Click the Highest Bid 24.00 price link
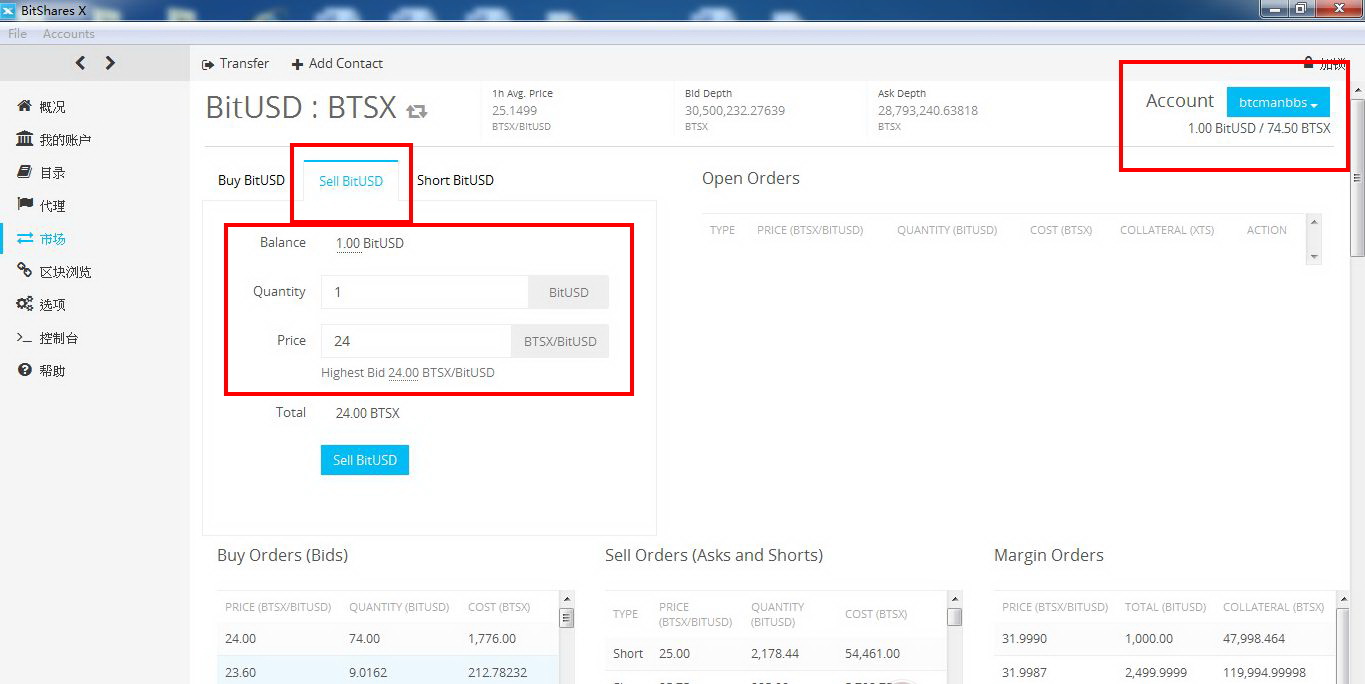This screenshot has height=684, width=1365. coord(403,372)
